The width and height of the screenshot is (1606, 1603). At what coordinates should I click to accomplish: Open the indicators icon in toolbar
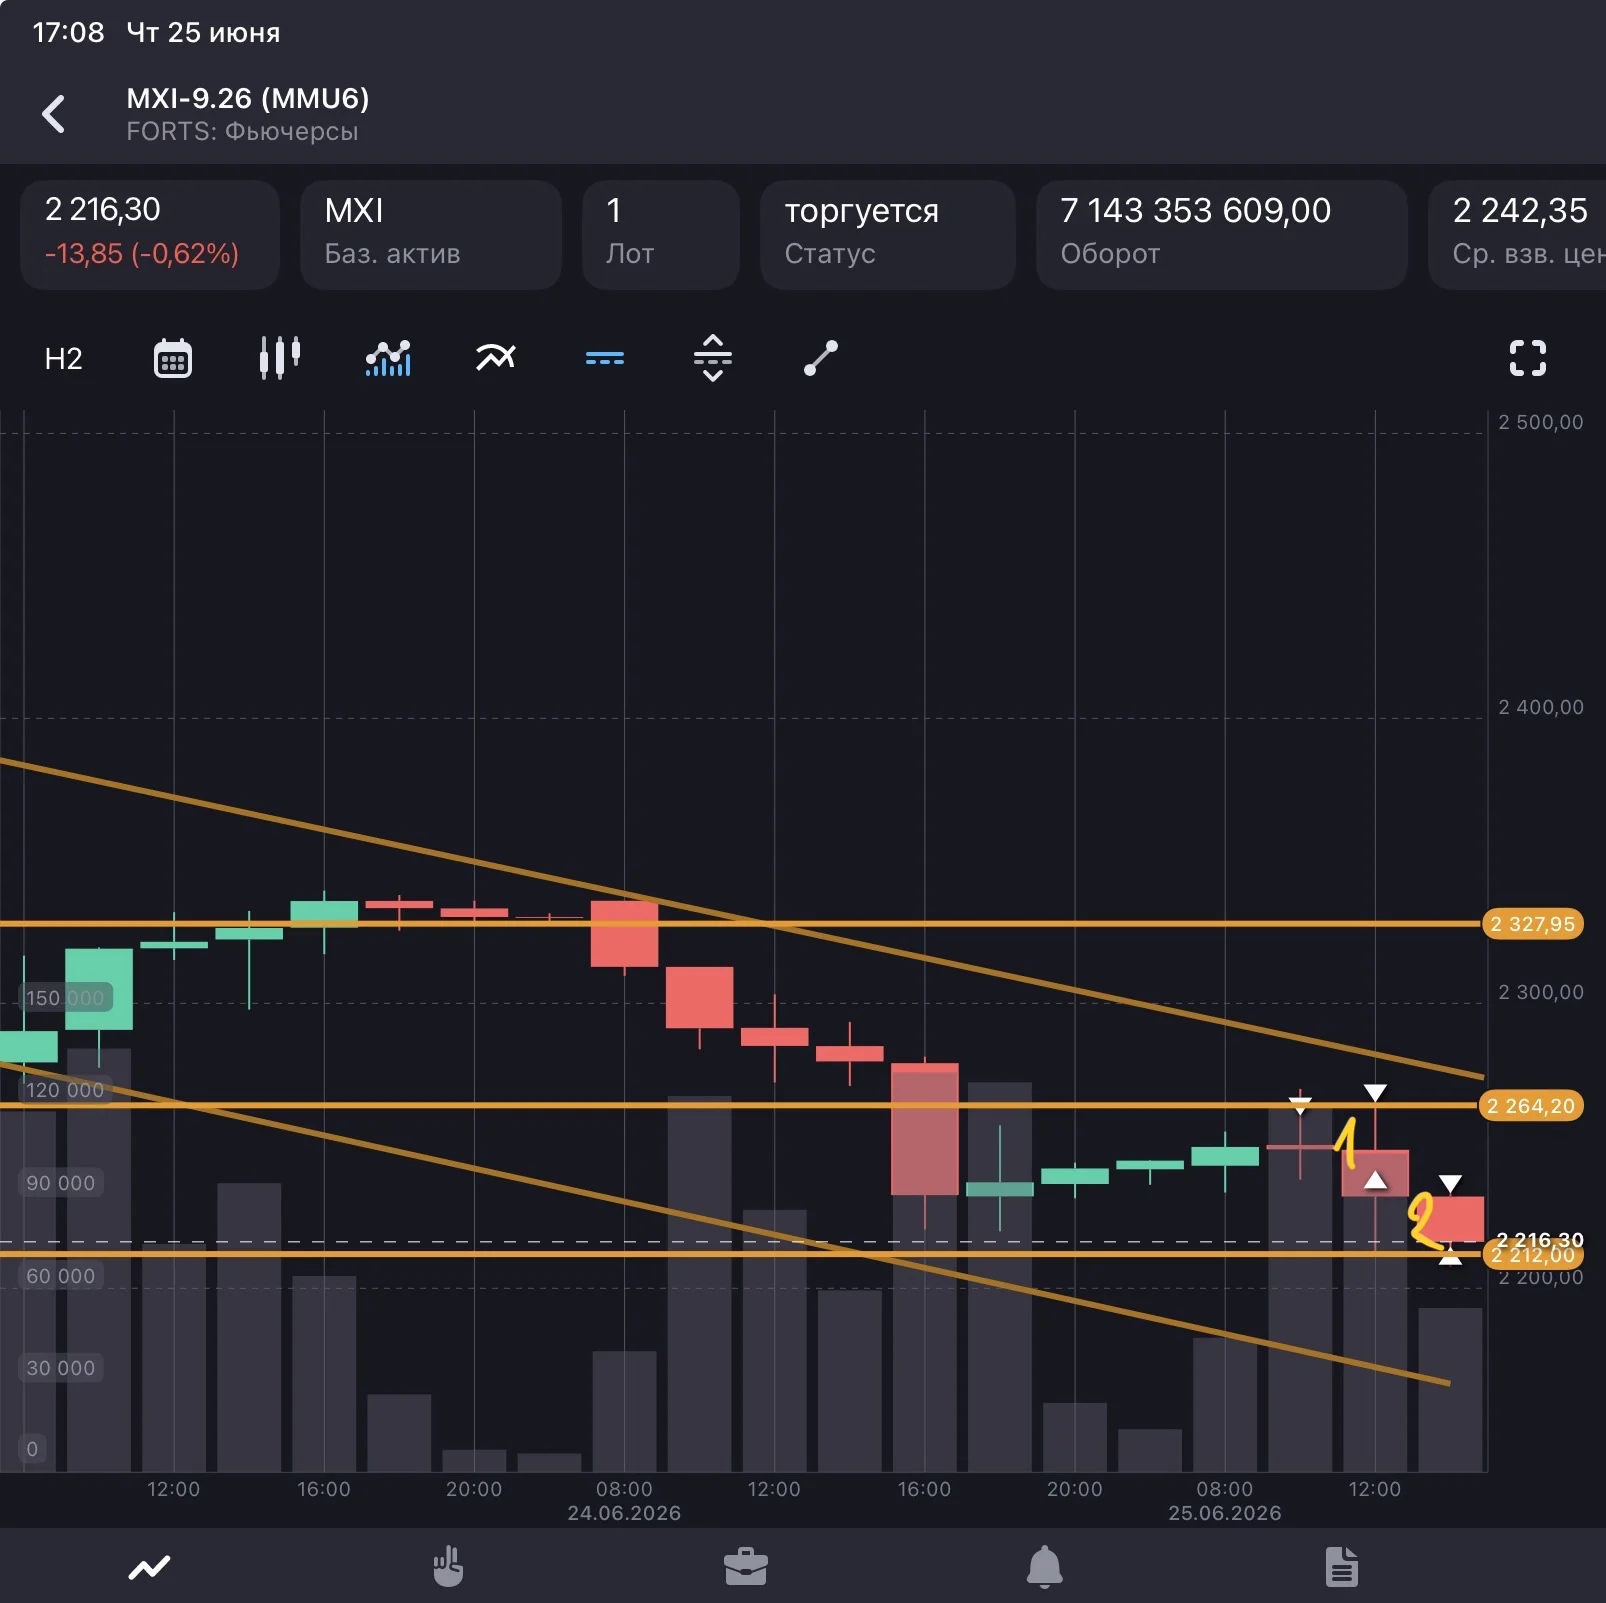[x=388, y=358]
